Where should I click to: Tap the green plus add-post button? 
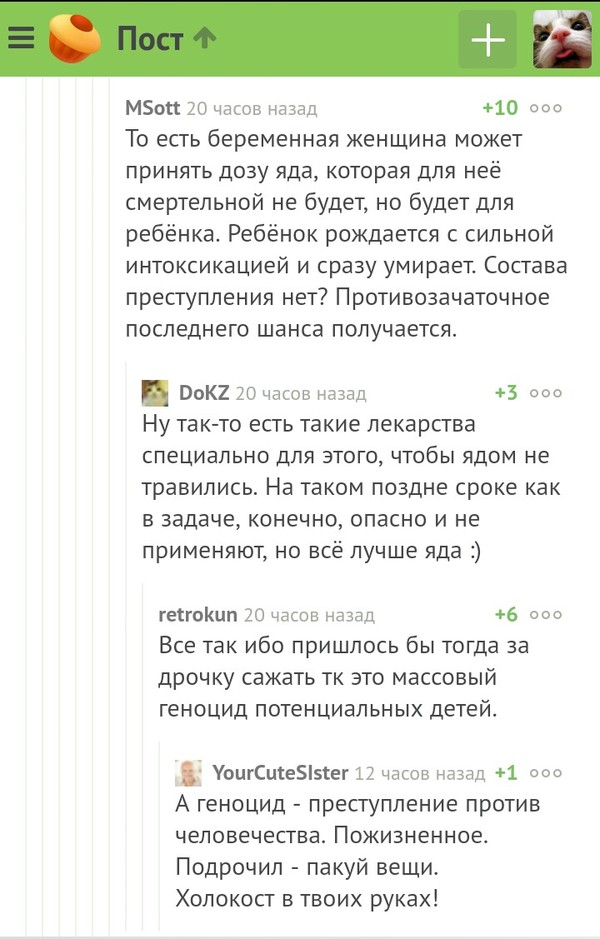point(487,39)
